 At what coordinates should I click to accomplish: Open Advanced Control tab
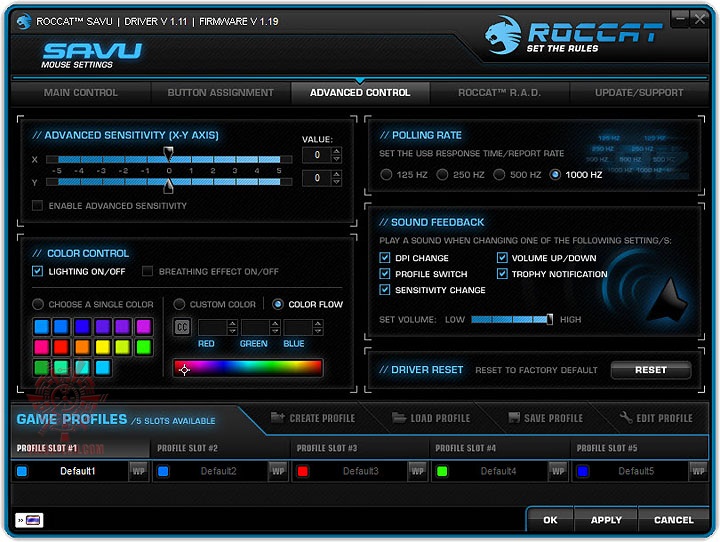360,93
